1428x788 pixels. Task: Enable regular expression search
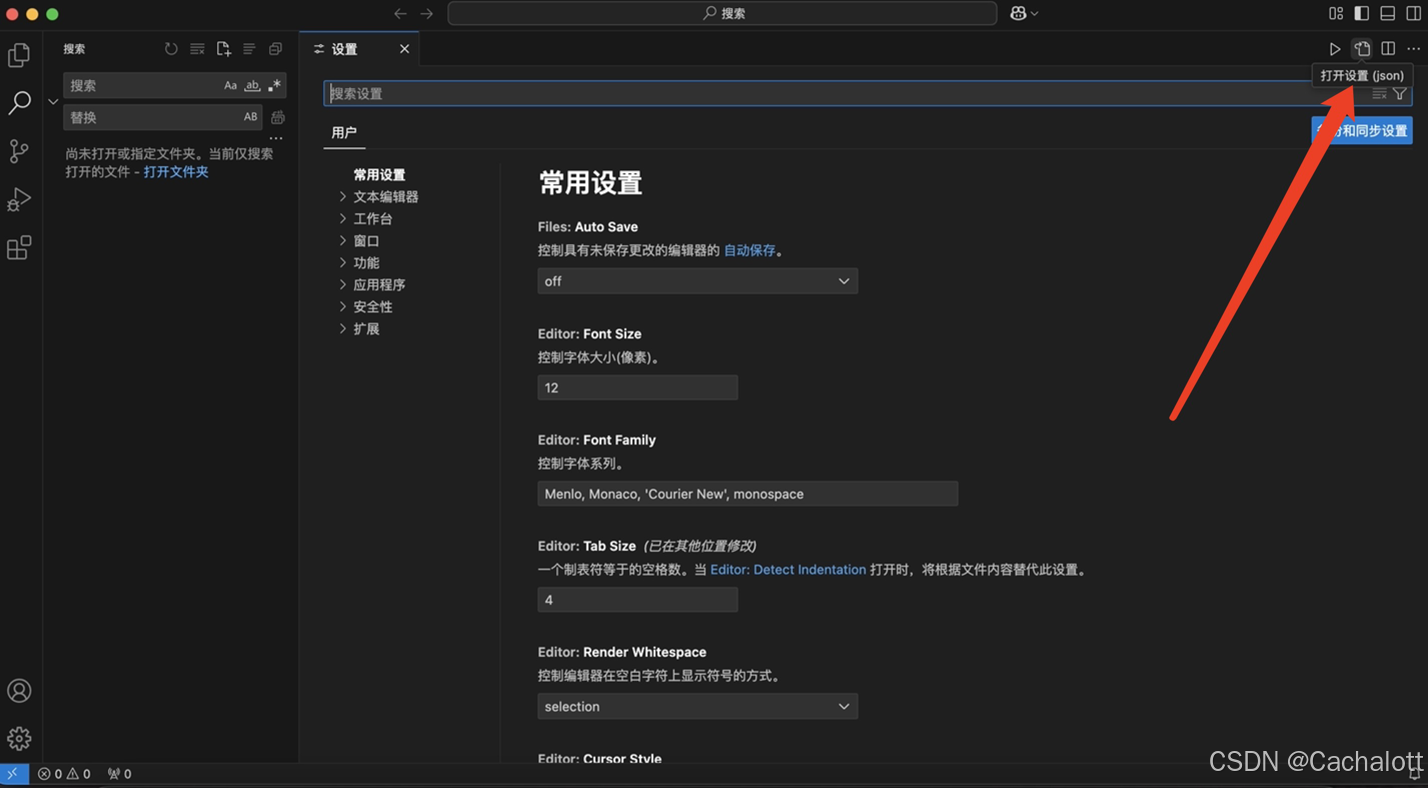coord(274,85)
